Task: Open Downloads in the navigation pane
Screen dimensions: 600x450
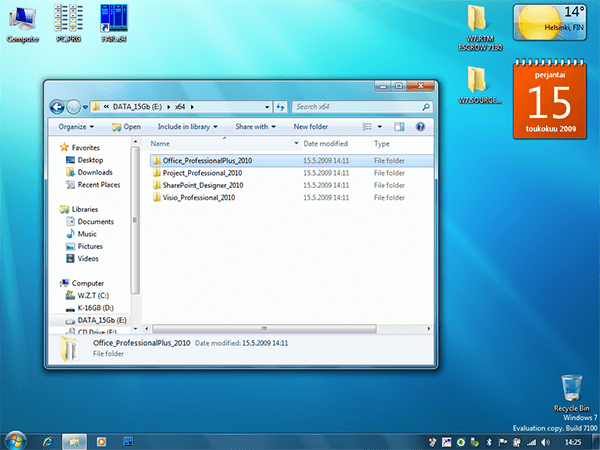Action: click(90, 172)
